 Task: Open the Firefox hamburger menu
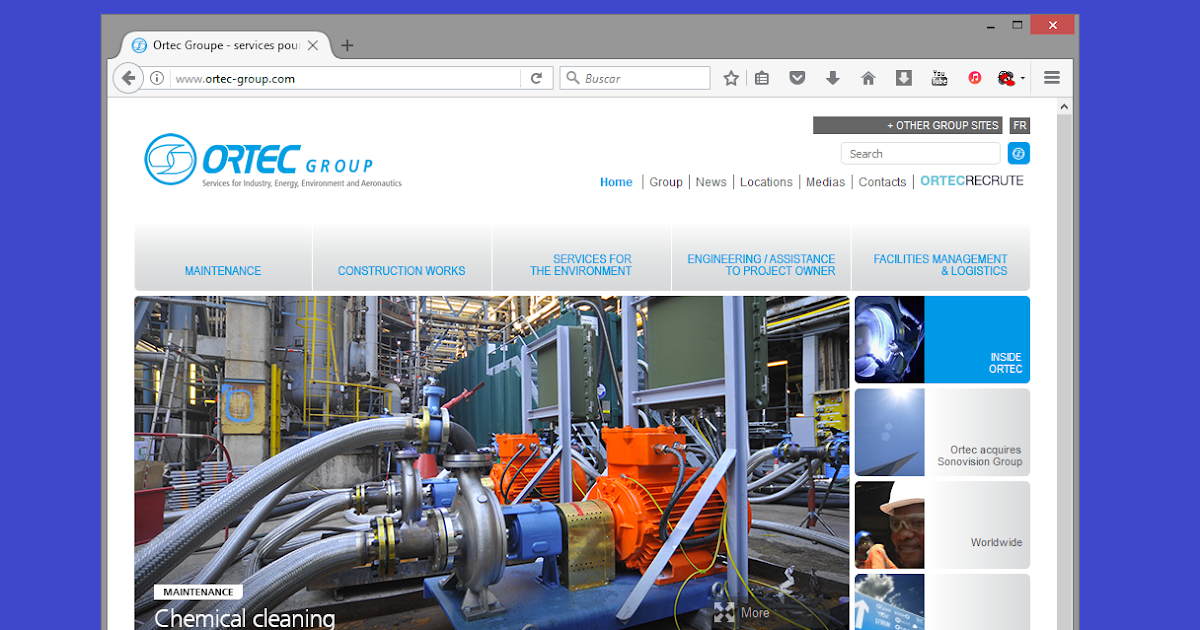[x=1051, y=77]
